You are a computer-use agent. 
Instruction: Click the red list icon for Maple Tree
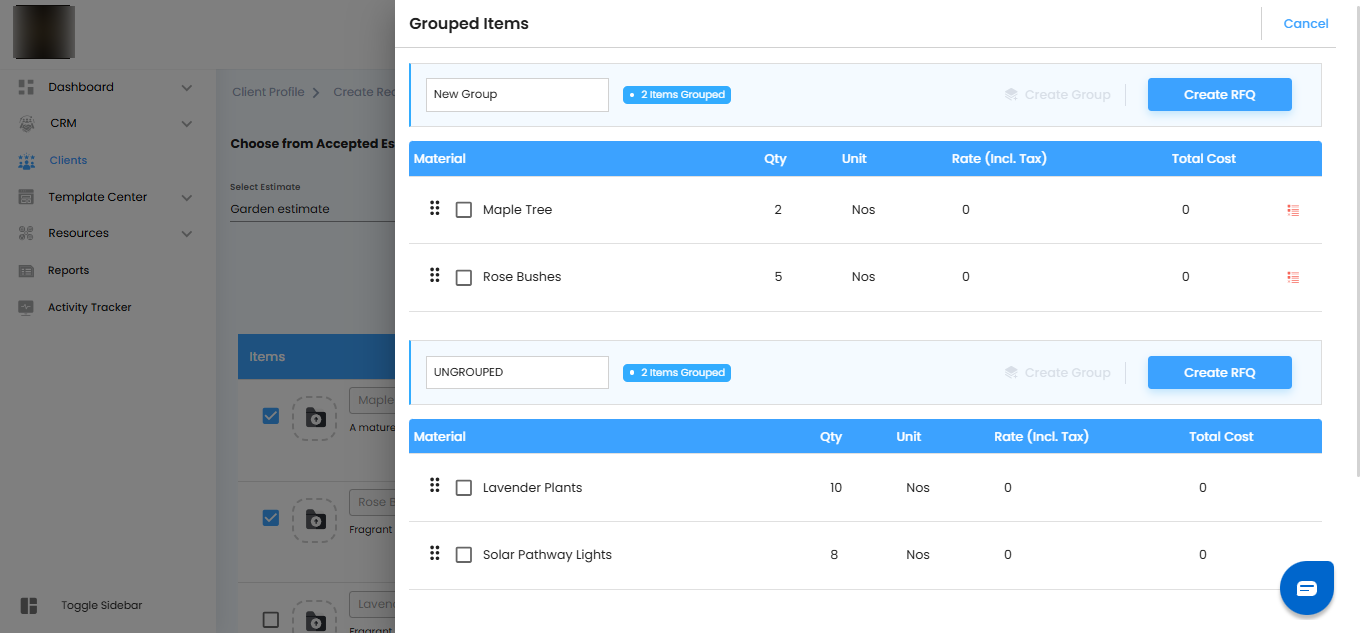1293,210
